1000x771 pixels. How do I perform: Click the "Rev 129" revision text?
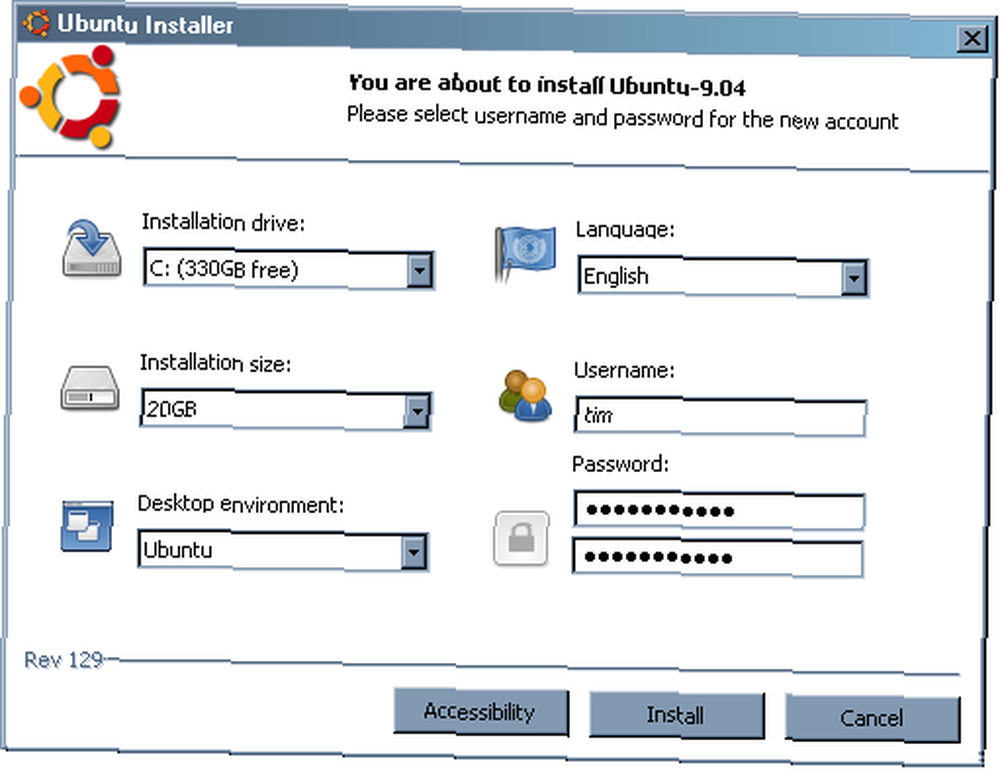[63, 659]
